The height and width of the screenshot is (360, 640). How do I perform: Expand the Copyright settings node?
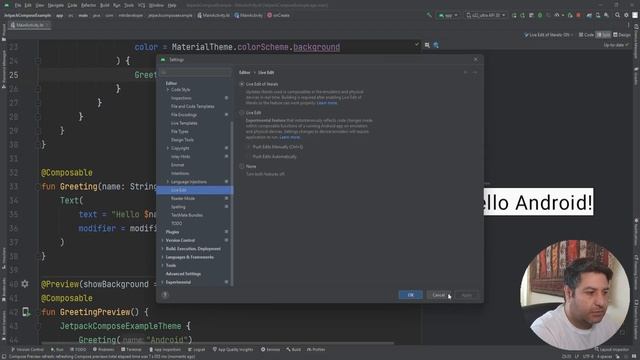tap(168, 148)
